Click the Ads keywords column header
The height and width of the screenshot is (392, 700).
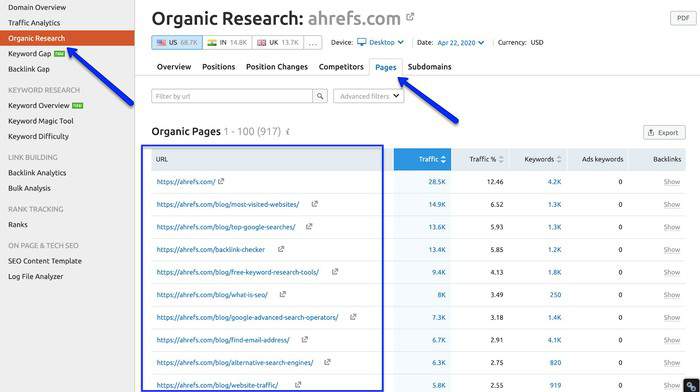point(602,159)
